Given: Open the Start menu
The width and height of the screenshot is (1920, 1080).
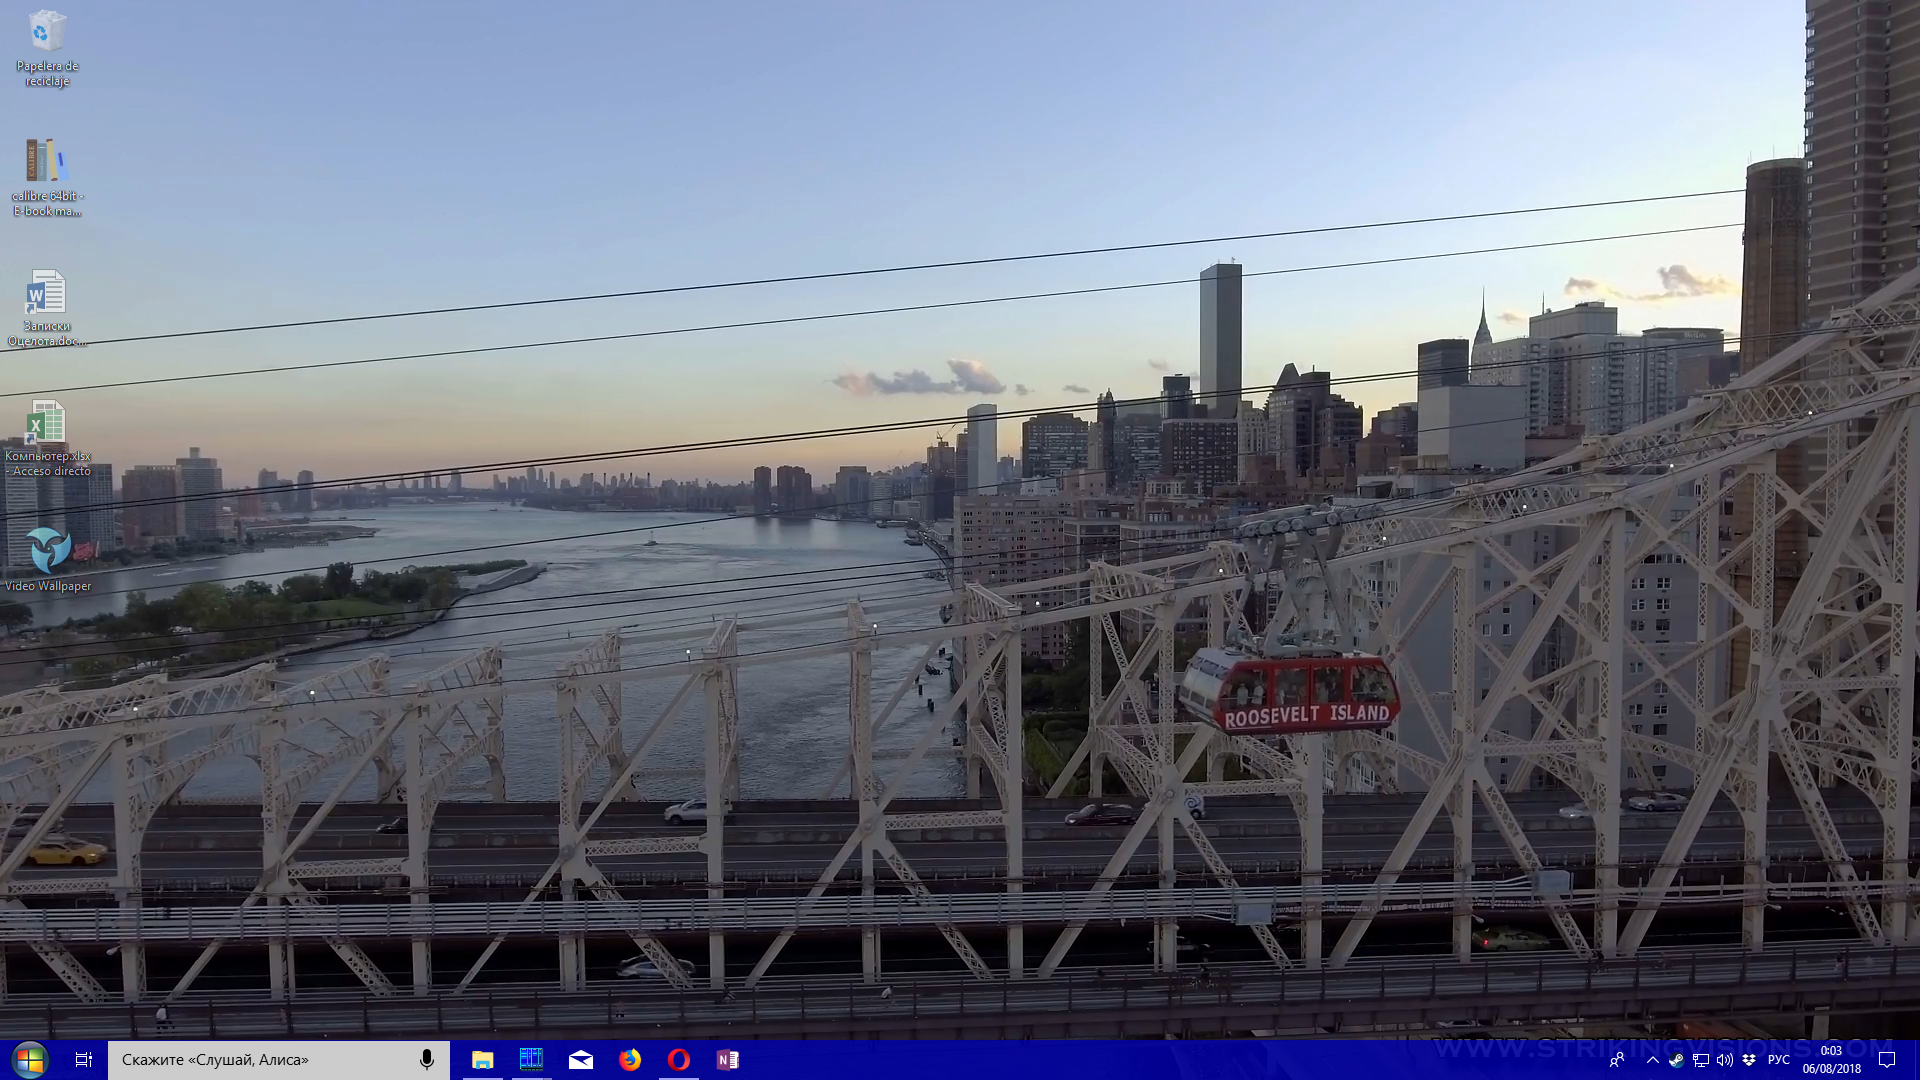Looking at the screenshot, I should (x=29, y=1060).
